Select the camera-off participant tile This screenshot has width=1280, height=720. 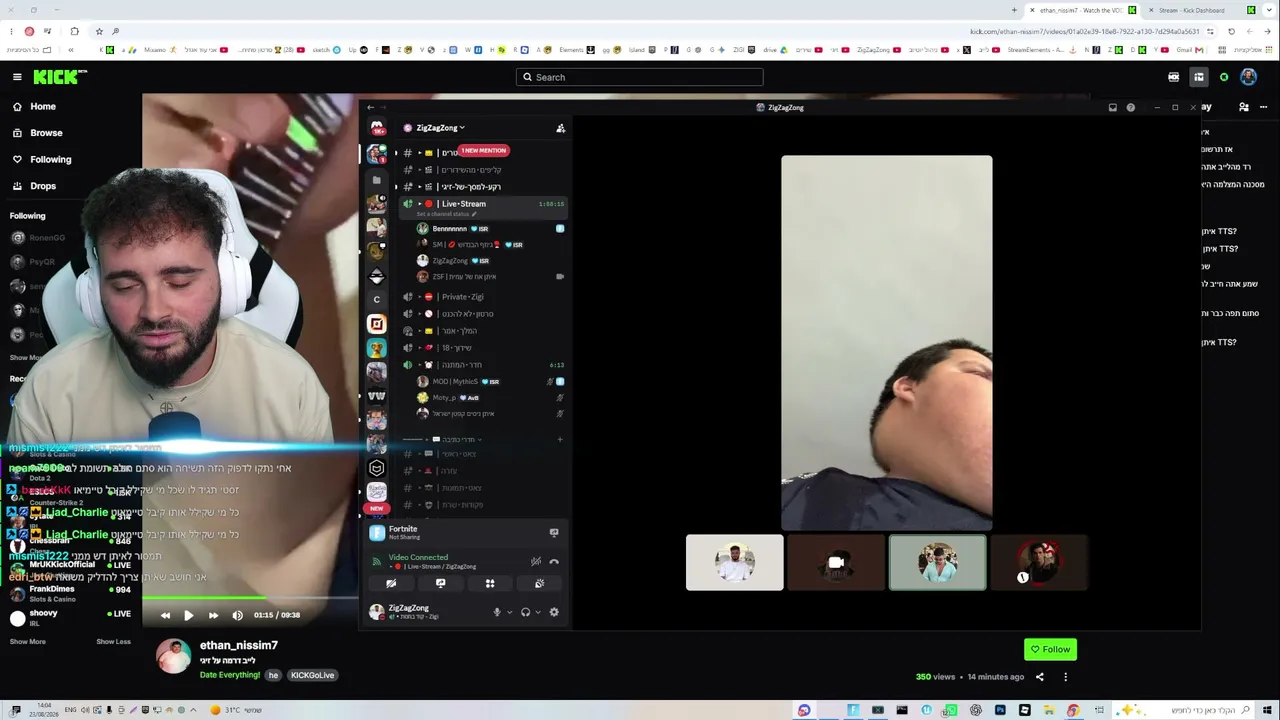(x=836, y=563)
